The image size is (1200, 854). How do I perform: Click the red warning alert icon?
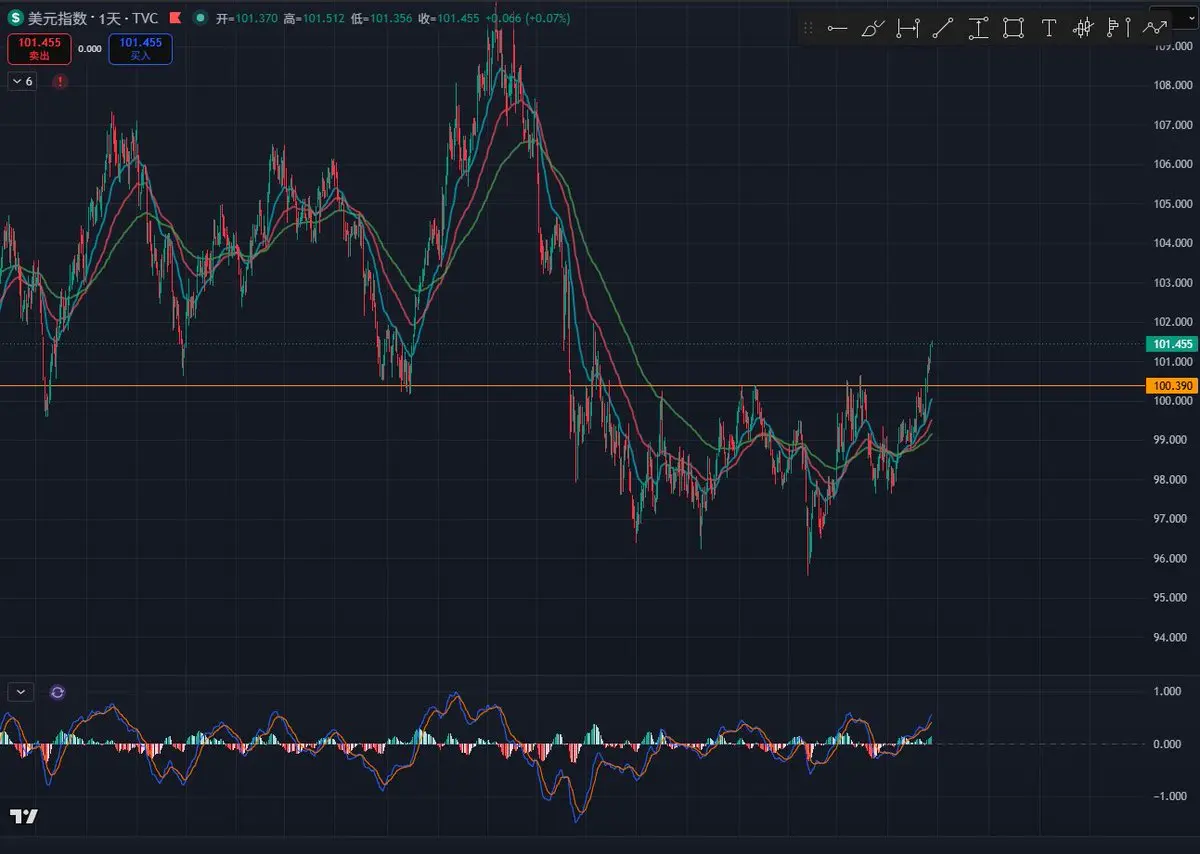(x=60, y=81)
